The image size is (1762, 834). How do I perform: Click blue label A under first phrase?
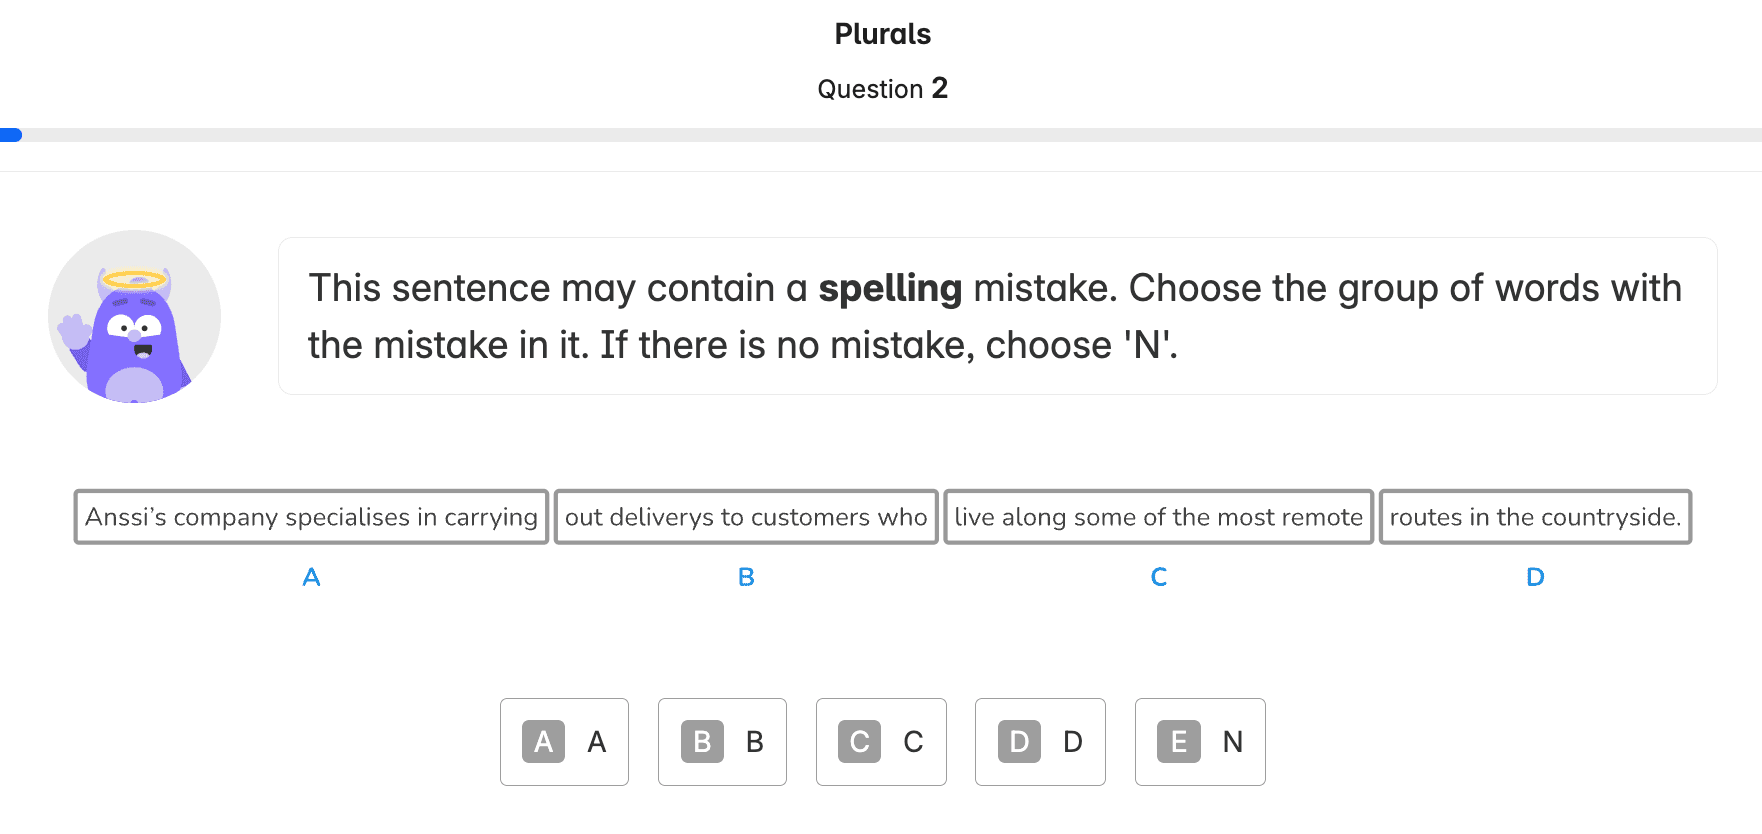click(311, 577)
